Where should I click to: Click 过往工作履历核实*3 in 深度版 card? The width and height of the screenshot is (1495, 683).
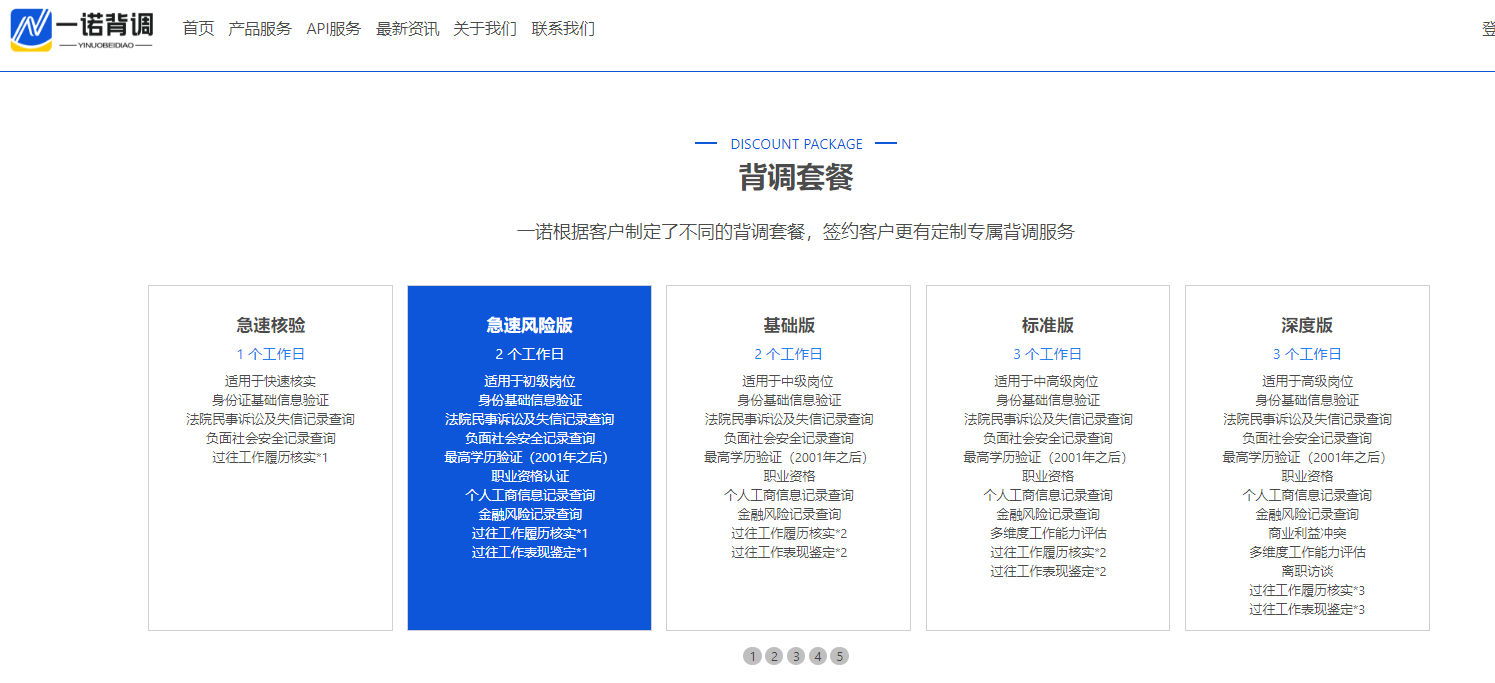(x=1307, y=590)
